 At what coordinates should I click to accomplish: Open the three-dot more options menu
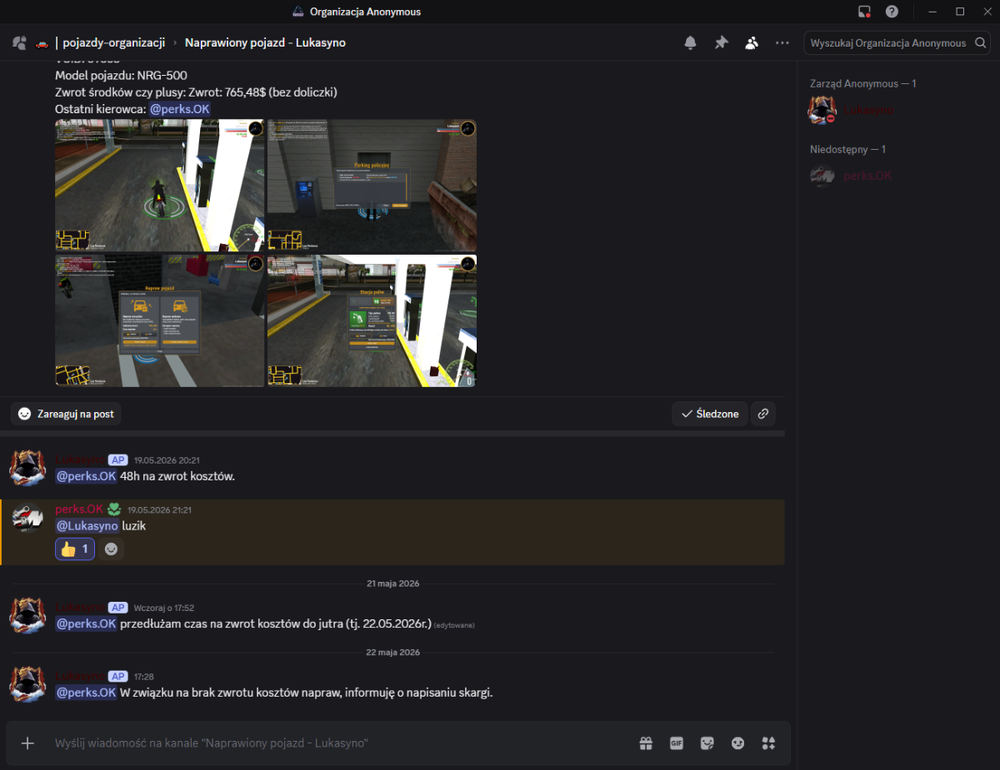pyautogui.click(x=783, y=43)
